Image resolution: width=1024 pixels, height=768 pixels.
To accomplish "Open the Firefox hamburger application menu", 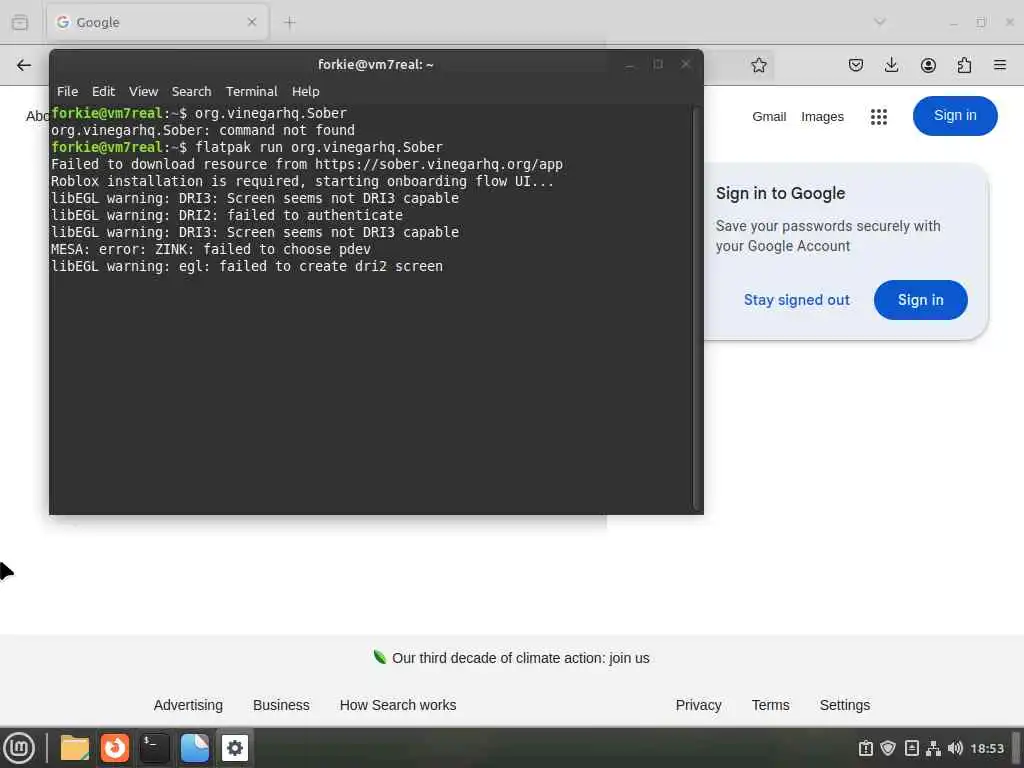I will [1000, 65].
